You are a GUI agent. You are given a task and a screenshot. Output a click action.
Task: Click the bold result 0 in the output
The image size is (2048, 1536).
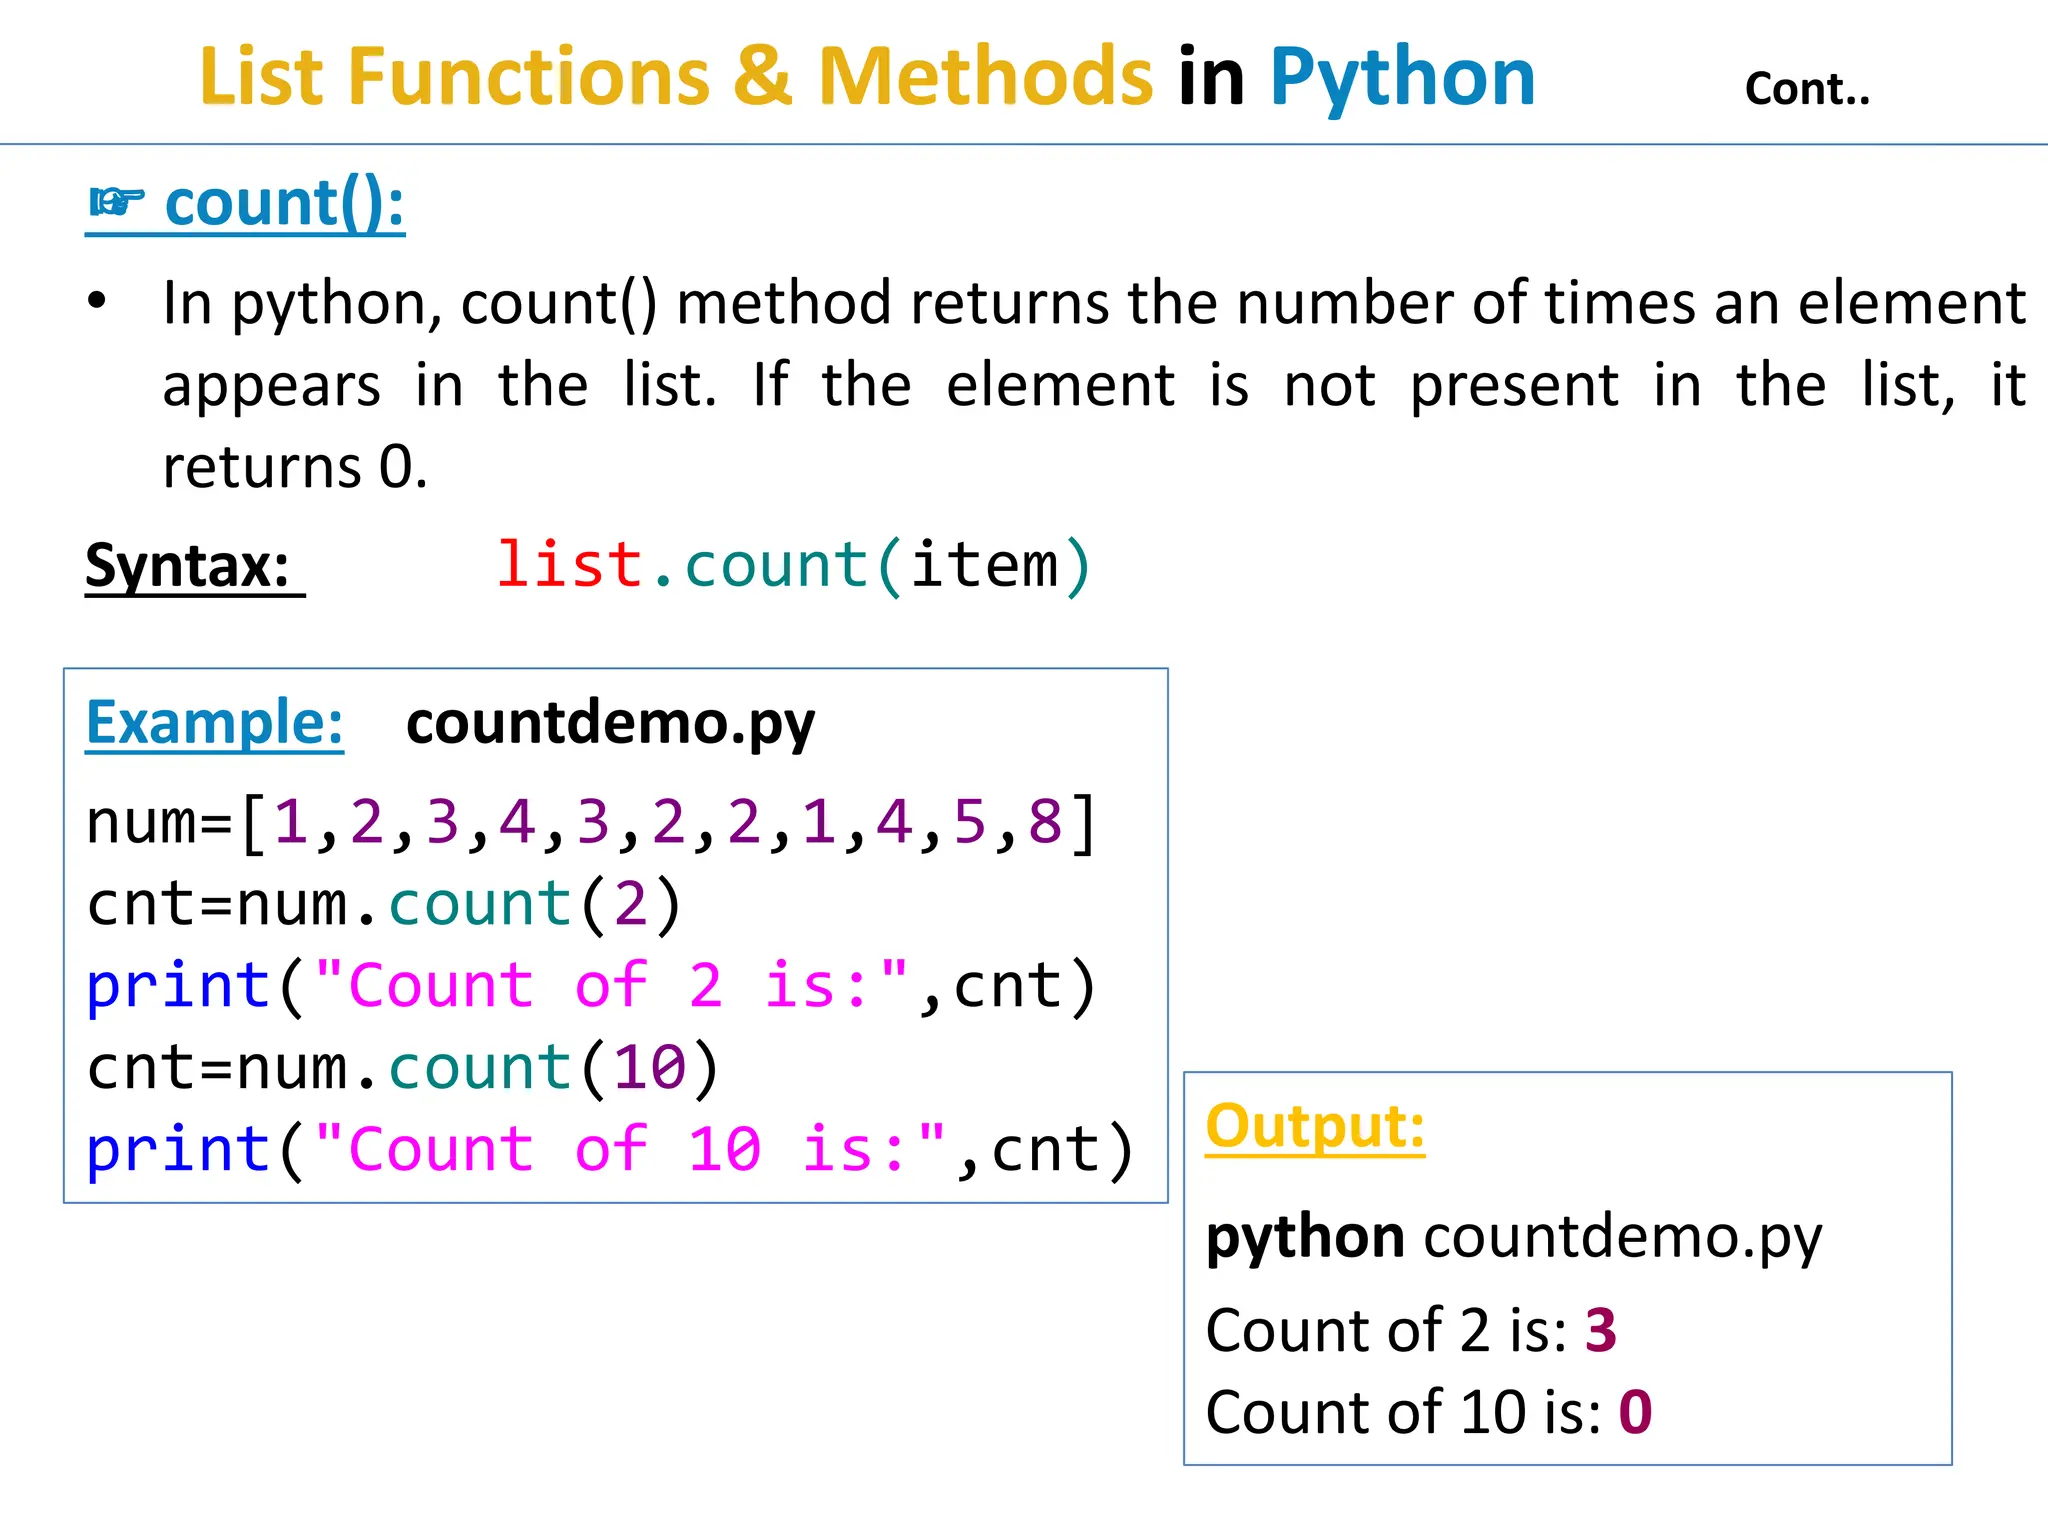(x=1635, y=1412)
